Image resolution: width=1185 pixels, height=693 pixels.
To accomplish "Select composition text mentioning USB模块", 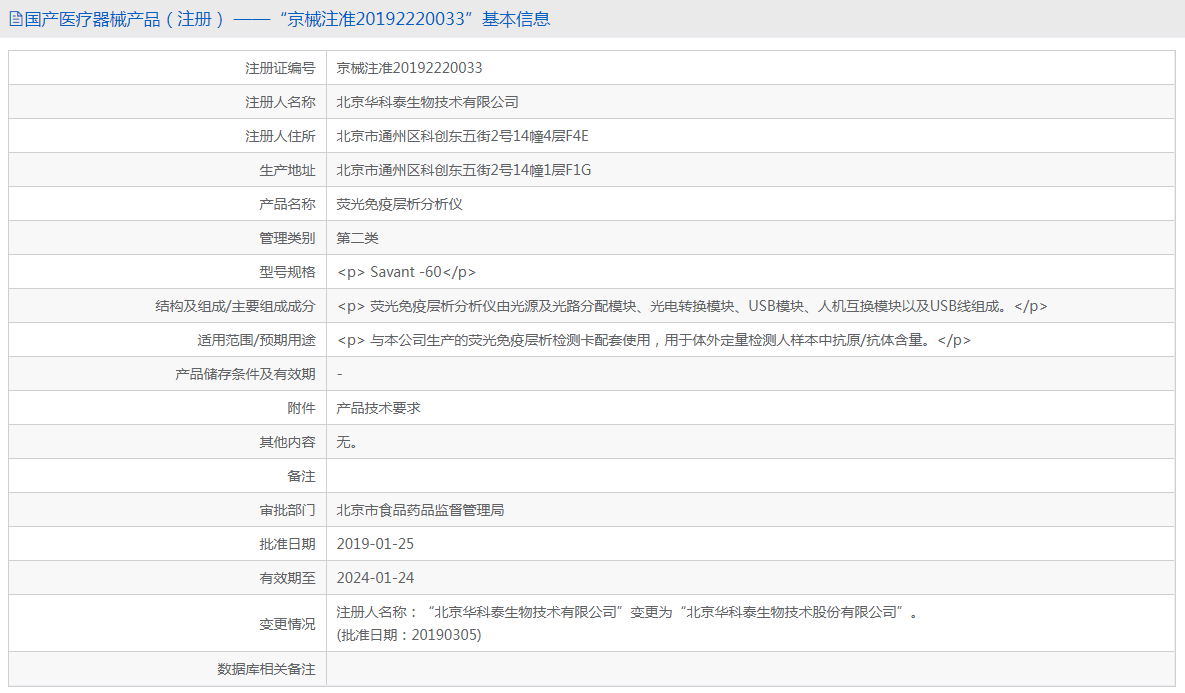I will 692,306.
